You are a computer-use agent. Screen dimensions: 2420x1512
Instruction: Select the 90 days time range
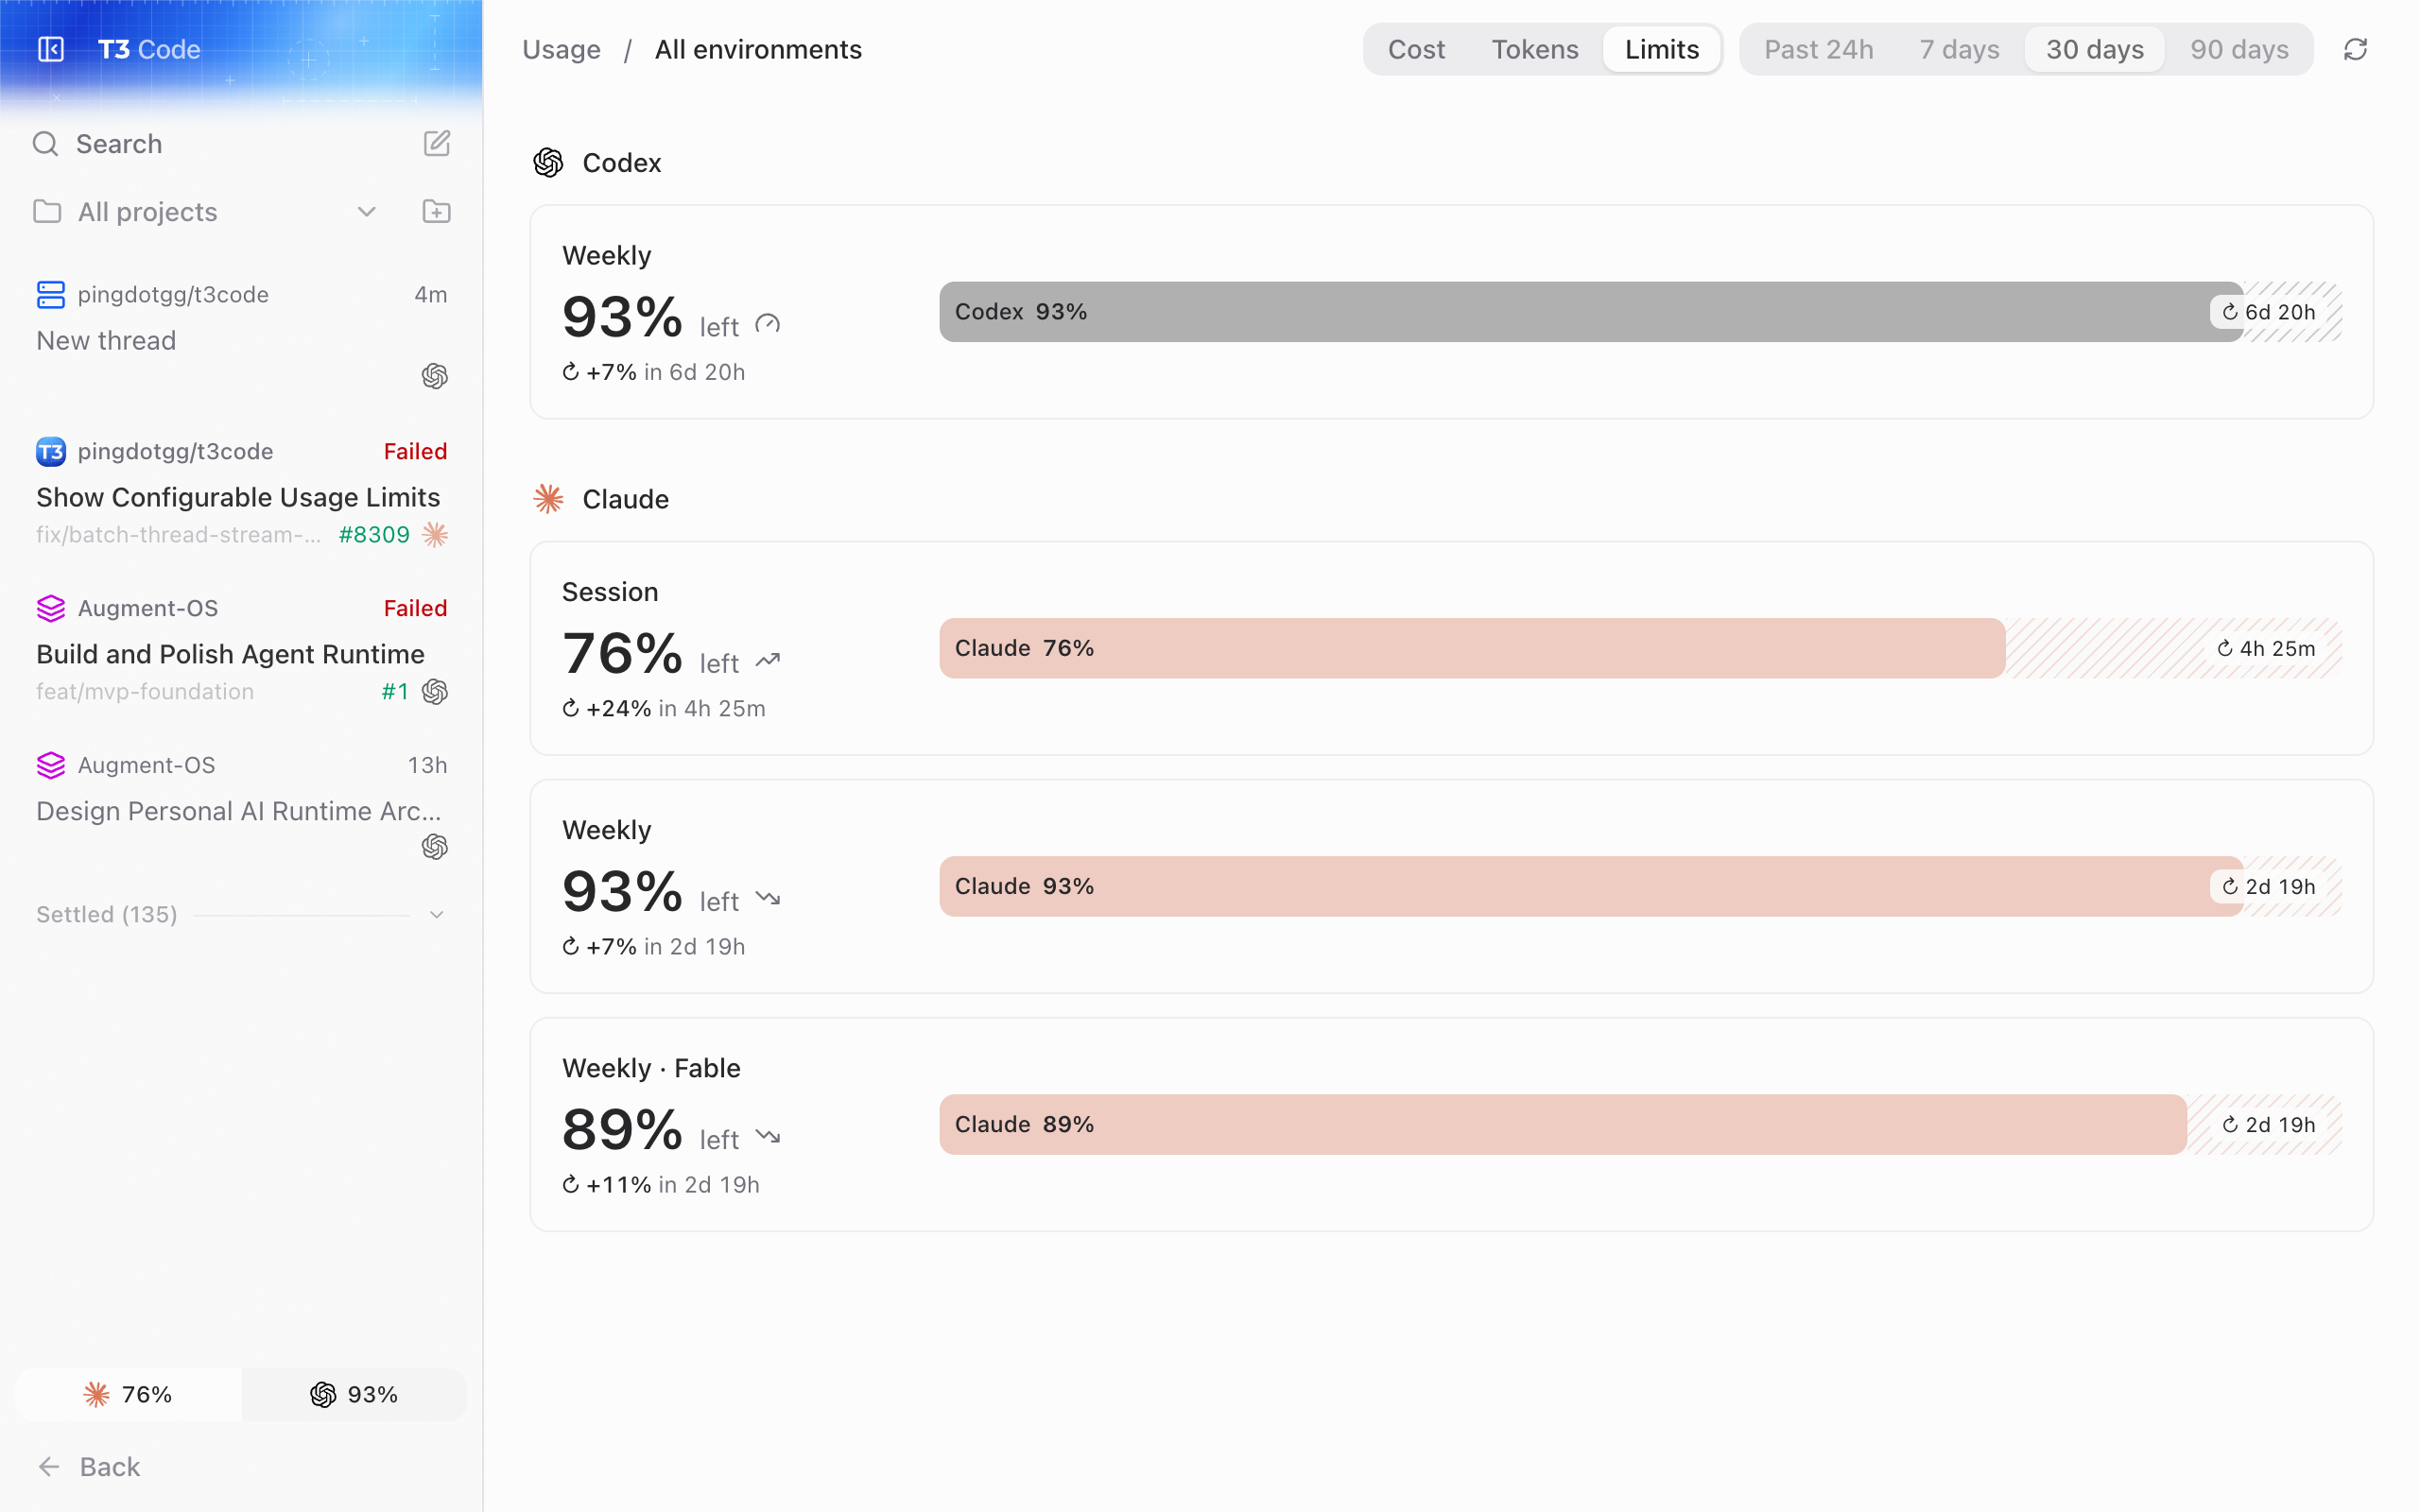(x=2239, y=49)
